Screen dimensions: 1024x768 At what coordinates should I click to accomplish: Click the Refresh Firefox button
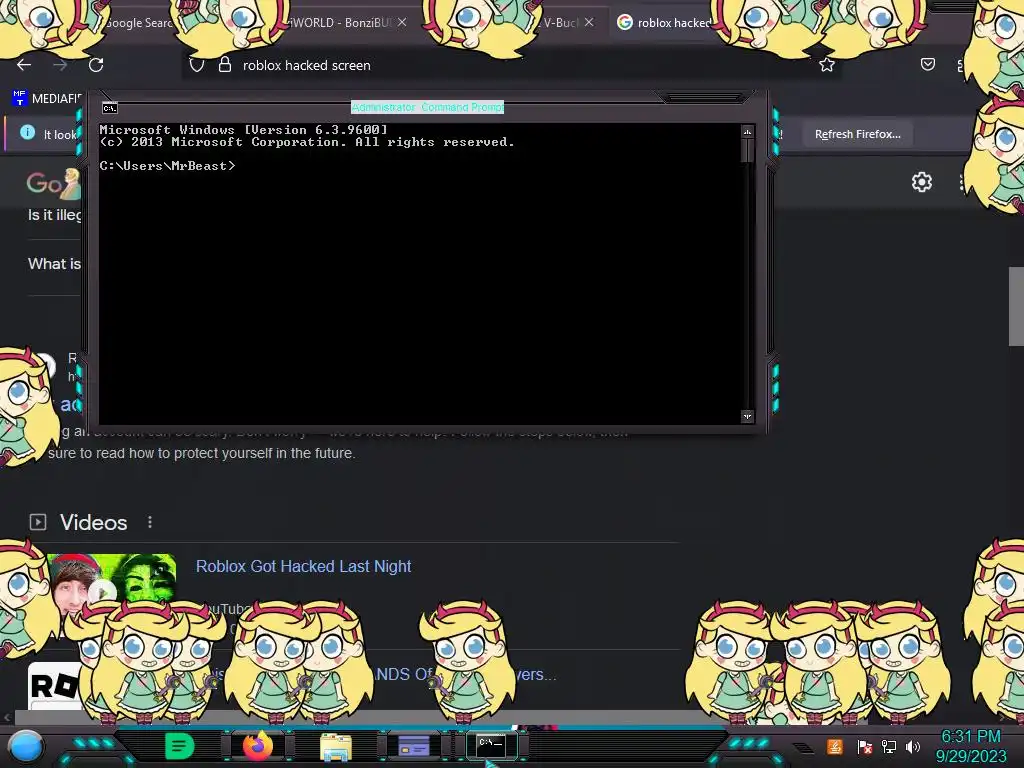857,134
